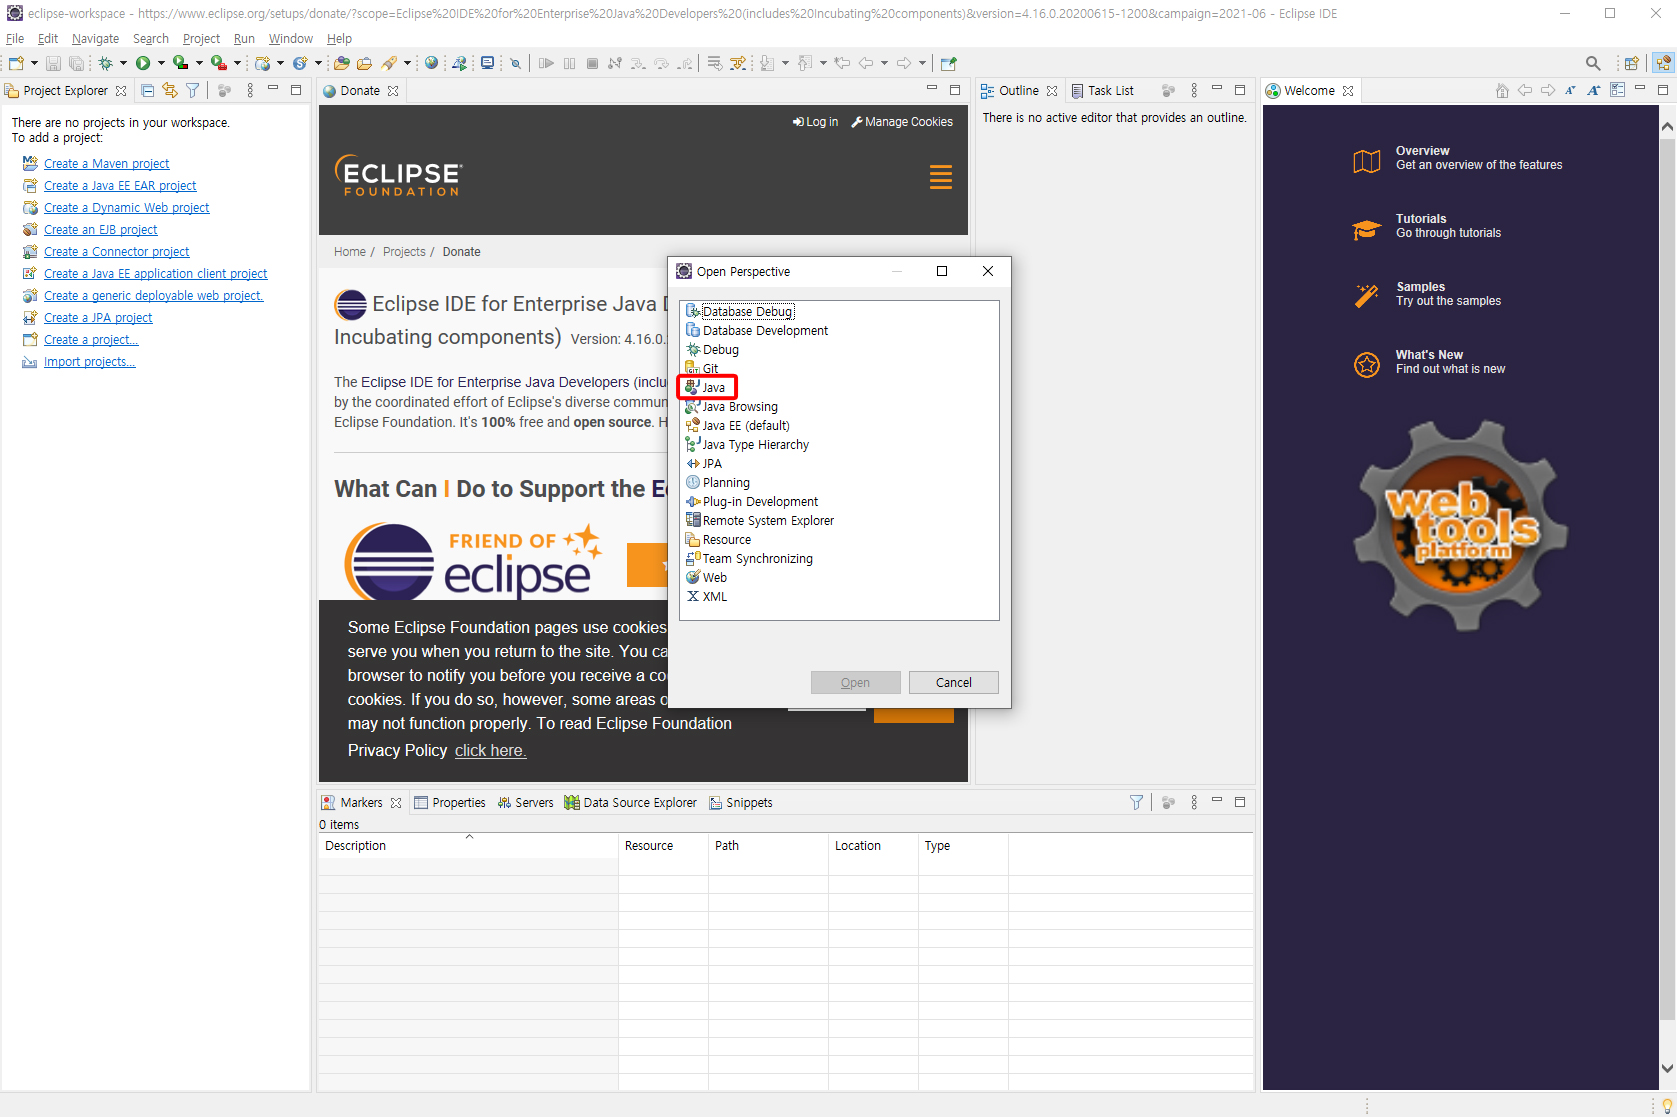Click the Overview map icon in Welcome
This screenshot has height=1117, width=1677.
(x=1367, y=160)
